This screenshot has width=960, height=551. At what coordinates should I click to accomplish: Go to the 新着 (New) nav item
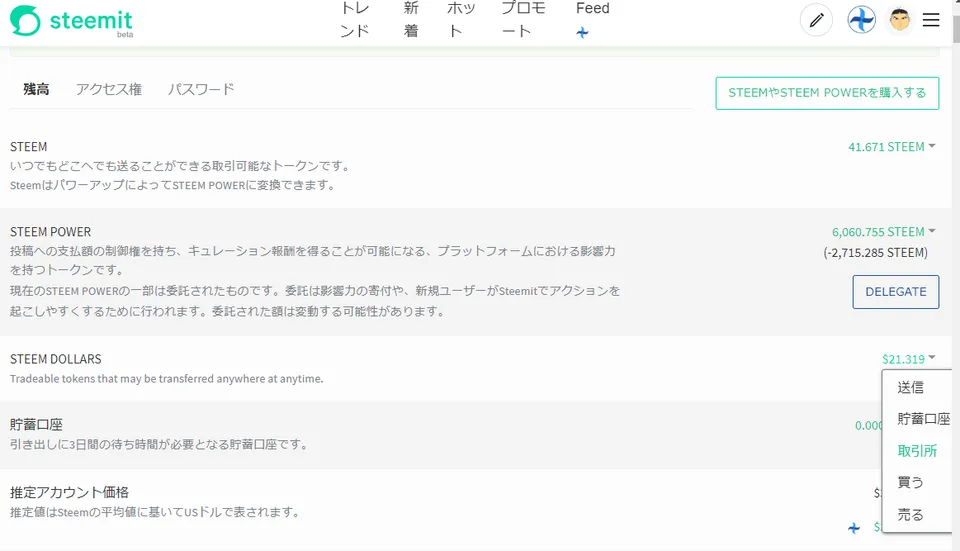pos(411,20)
